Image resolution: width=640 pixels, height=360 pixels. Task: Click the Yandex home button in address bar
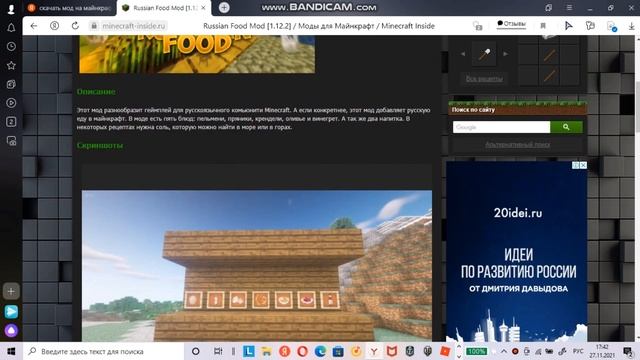click(54, 26)
